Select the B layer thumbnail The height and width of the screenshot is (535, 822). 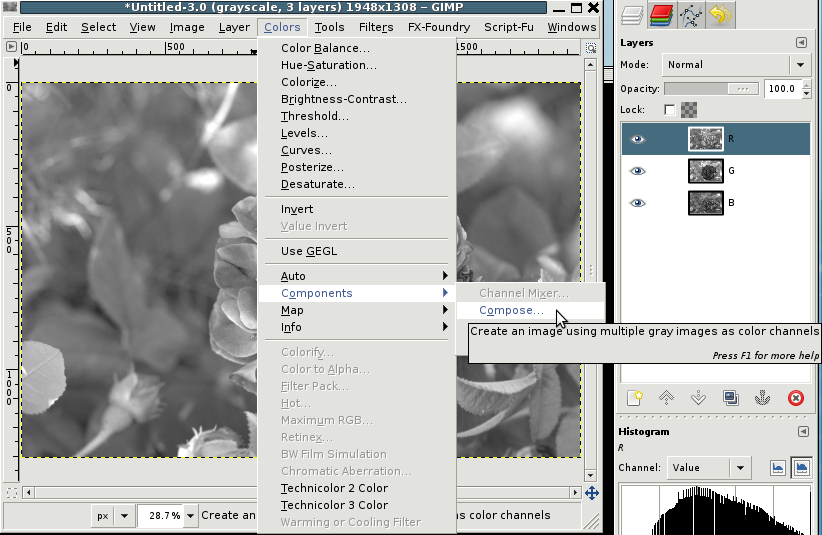706,203
